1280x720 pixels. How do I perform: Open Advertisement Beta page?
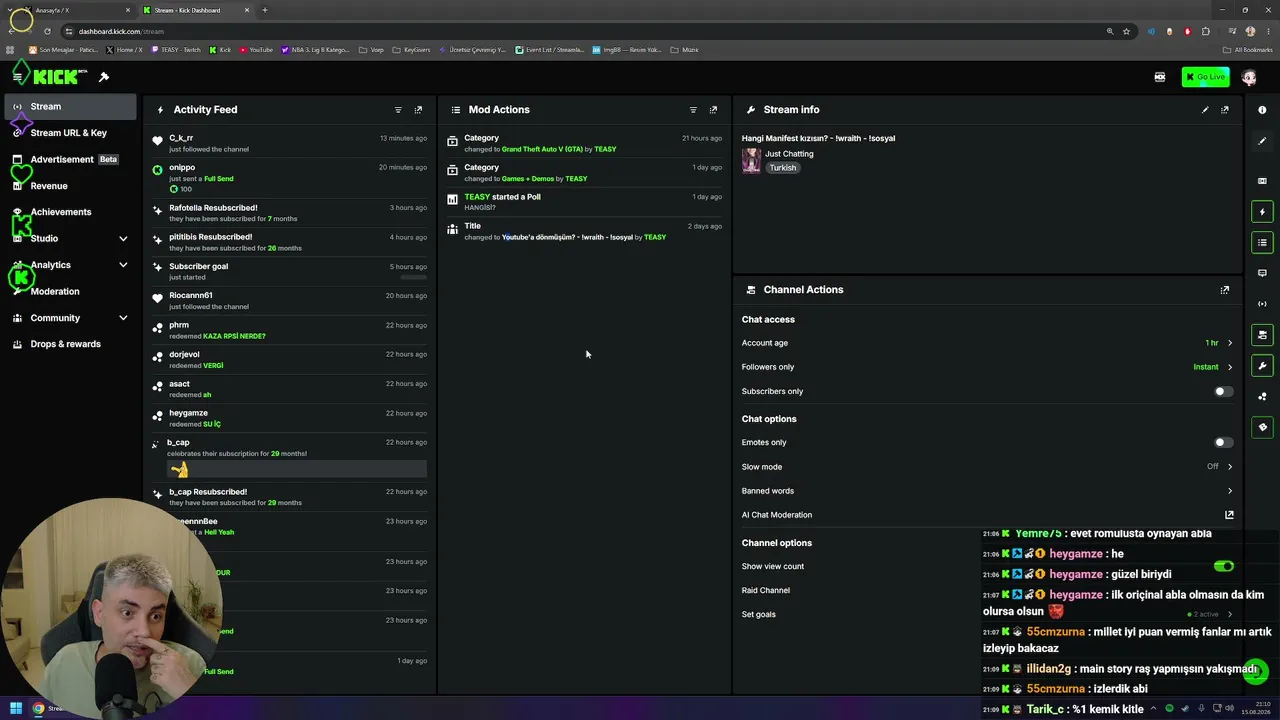tap(70, 160)
